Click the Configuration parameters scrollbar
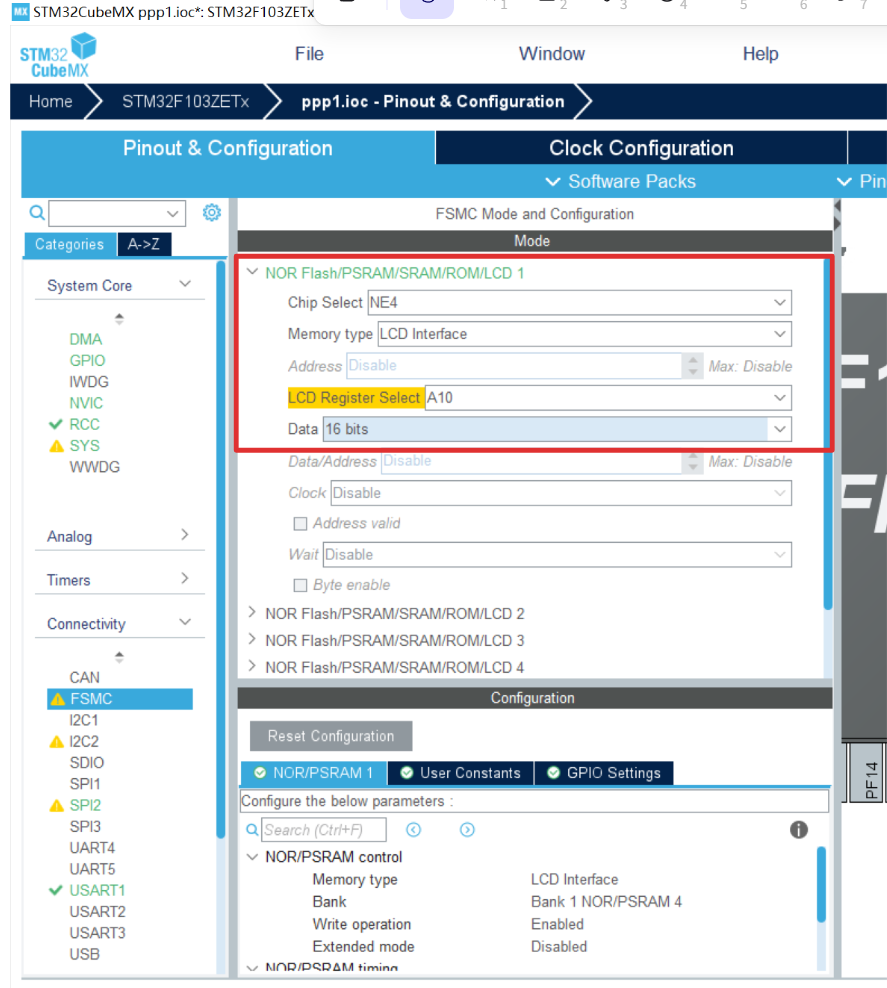Image resolution: width=887 pixels, height=988 pixels. (821, 885)
